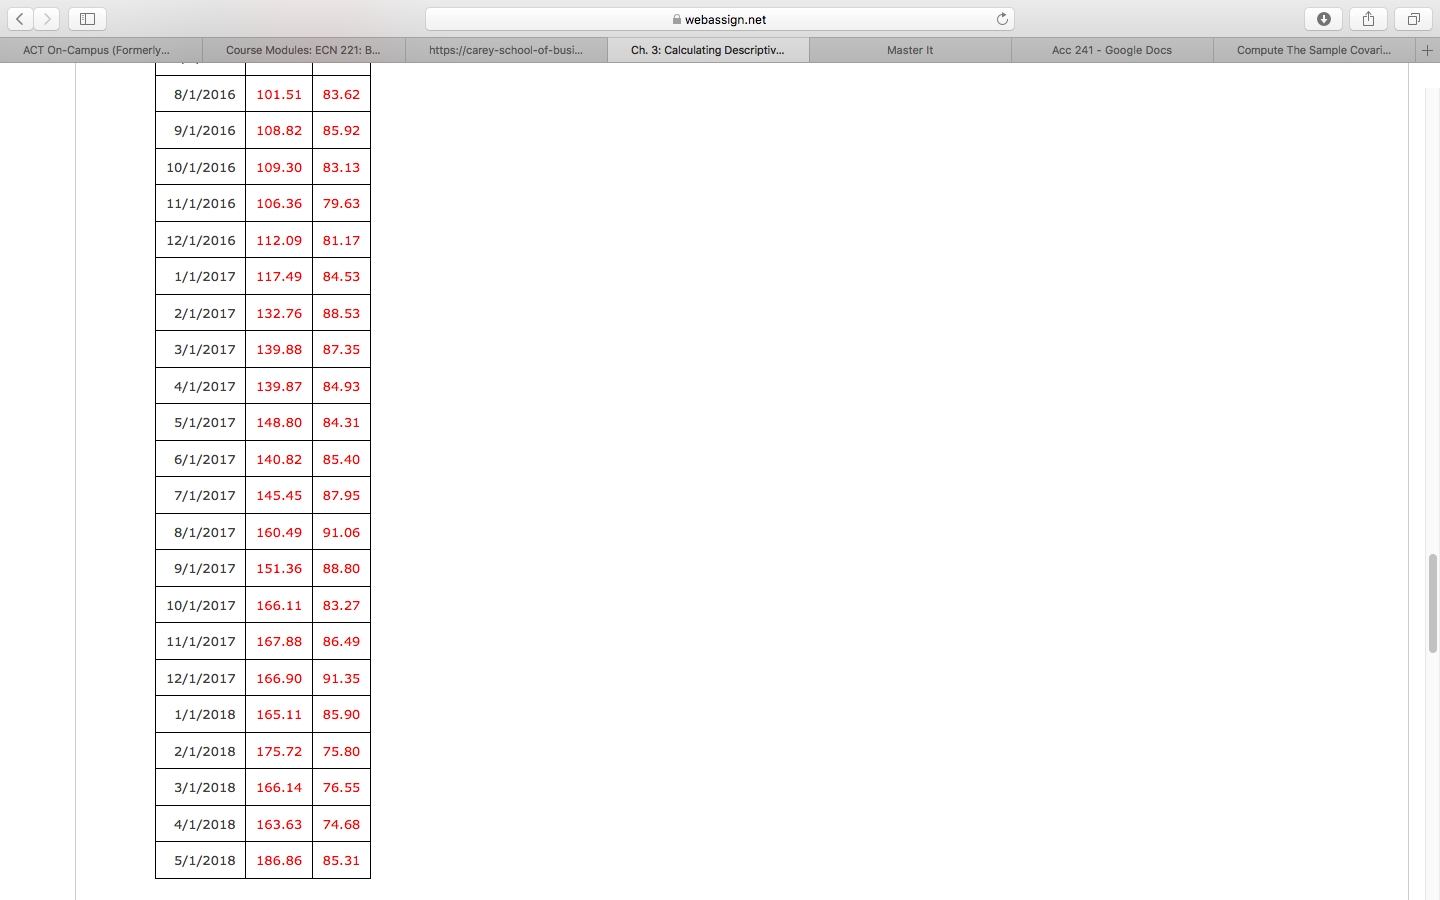The width and height of the screenshot is (1440, 900).
Task: Click value 166.11 in table
Action: point(279,605)
